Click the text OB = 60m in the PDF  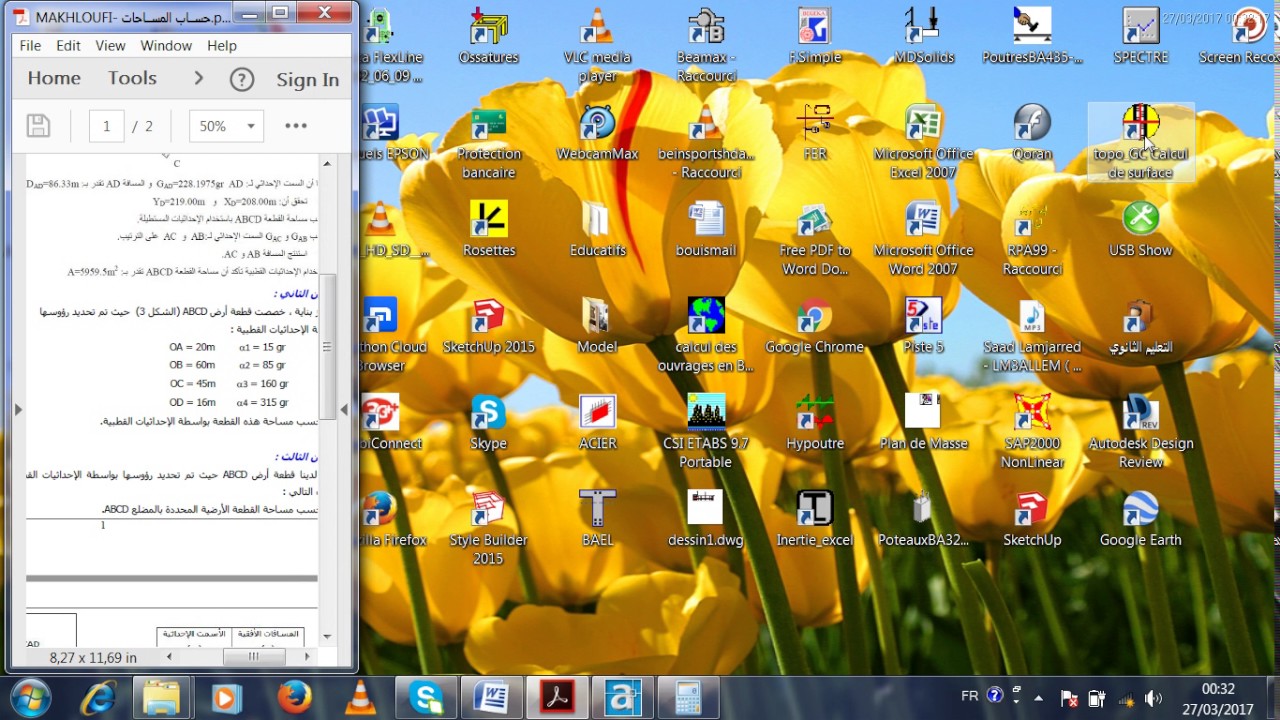point(192,365)
